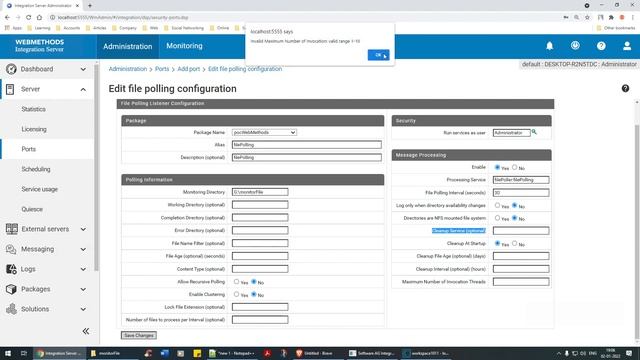Click the Logs sidebar icon
The image size is (640, 360).
tap(11, 269)
